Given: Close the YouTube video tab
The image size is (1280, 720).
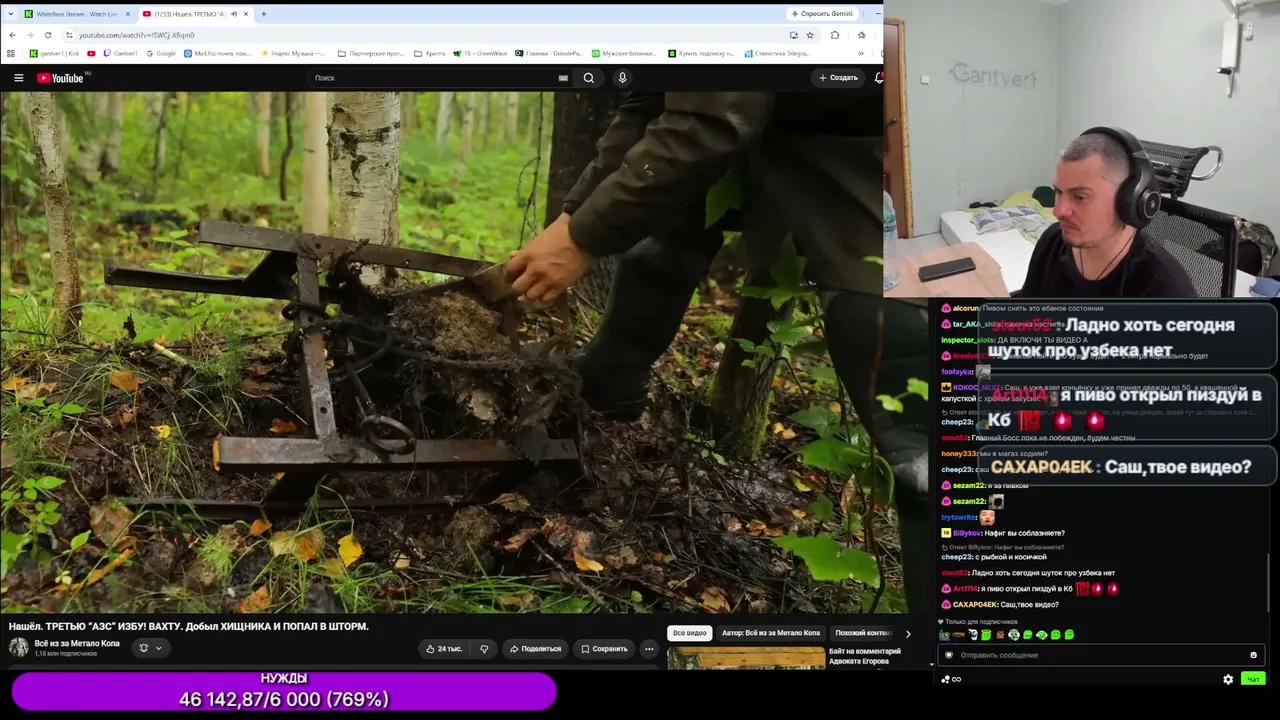Looking at the screenshot, I should (244, 14).
